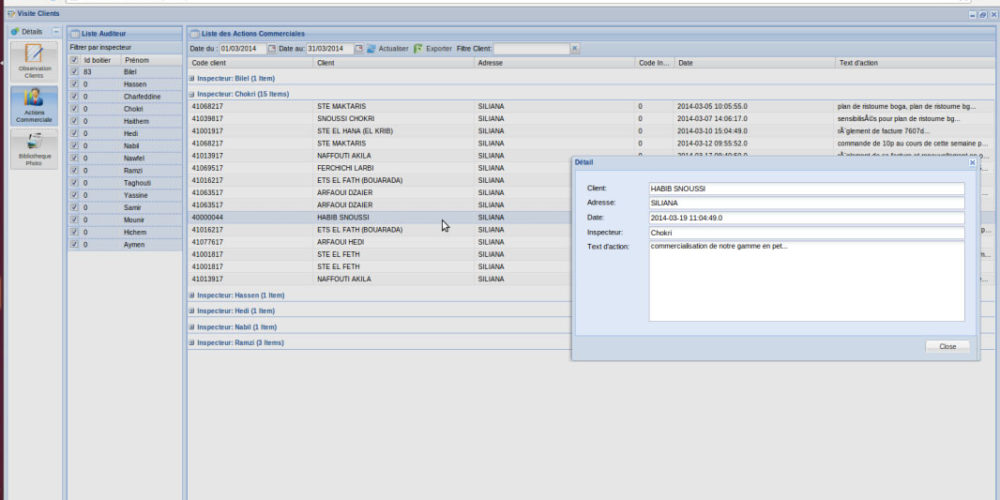
Task: Uncheck the checkbox for auditor Chokri
Action: pyautogui.click(x=74, y=109)
